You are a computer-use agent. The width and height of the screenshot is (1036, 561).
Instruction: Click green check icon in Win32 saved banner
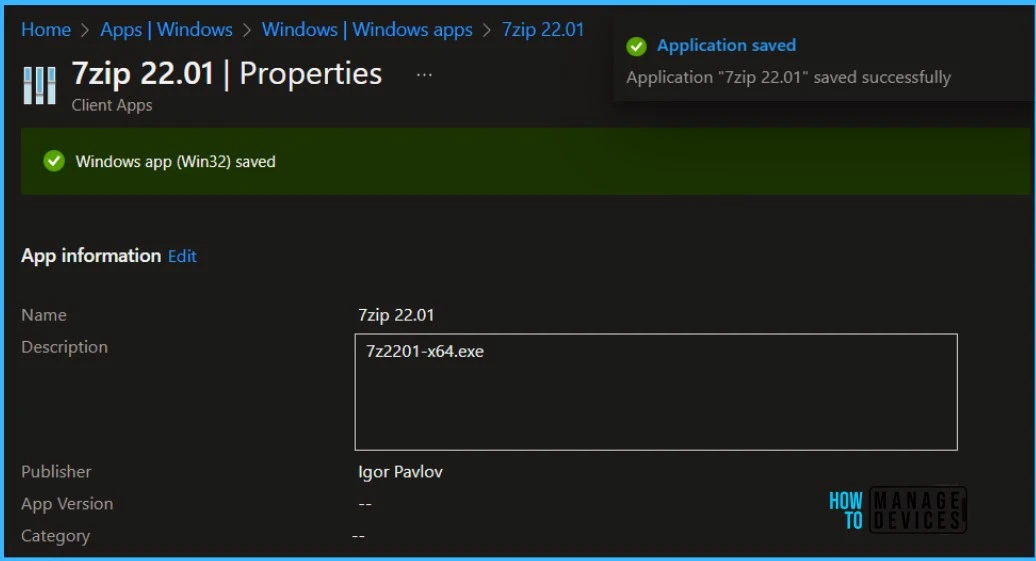(54, 161)
